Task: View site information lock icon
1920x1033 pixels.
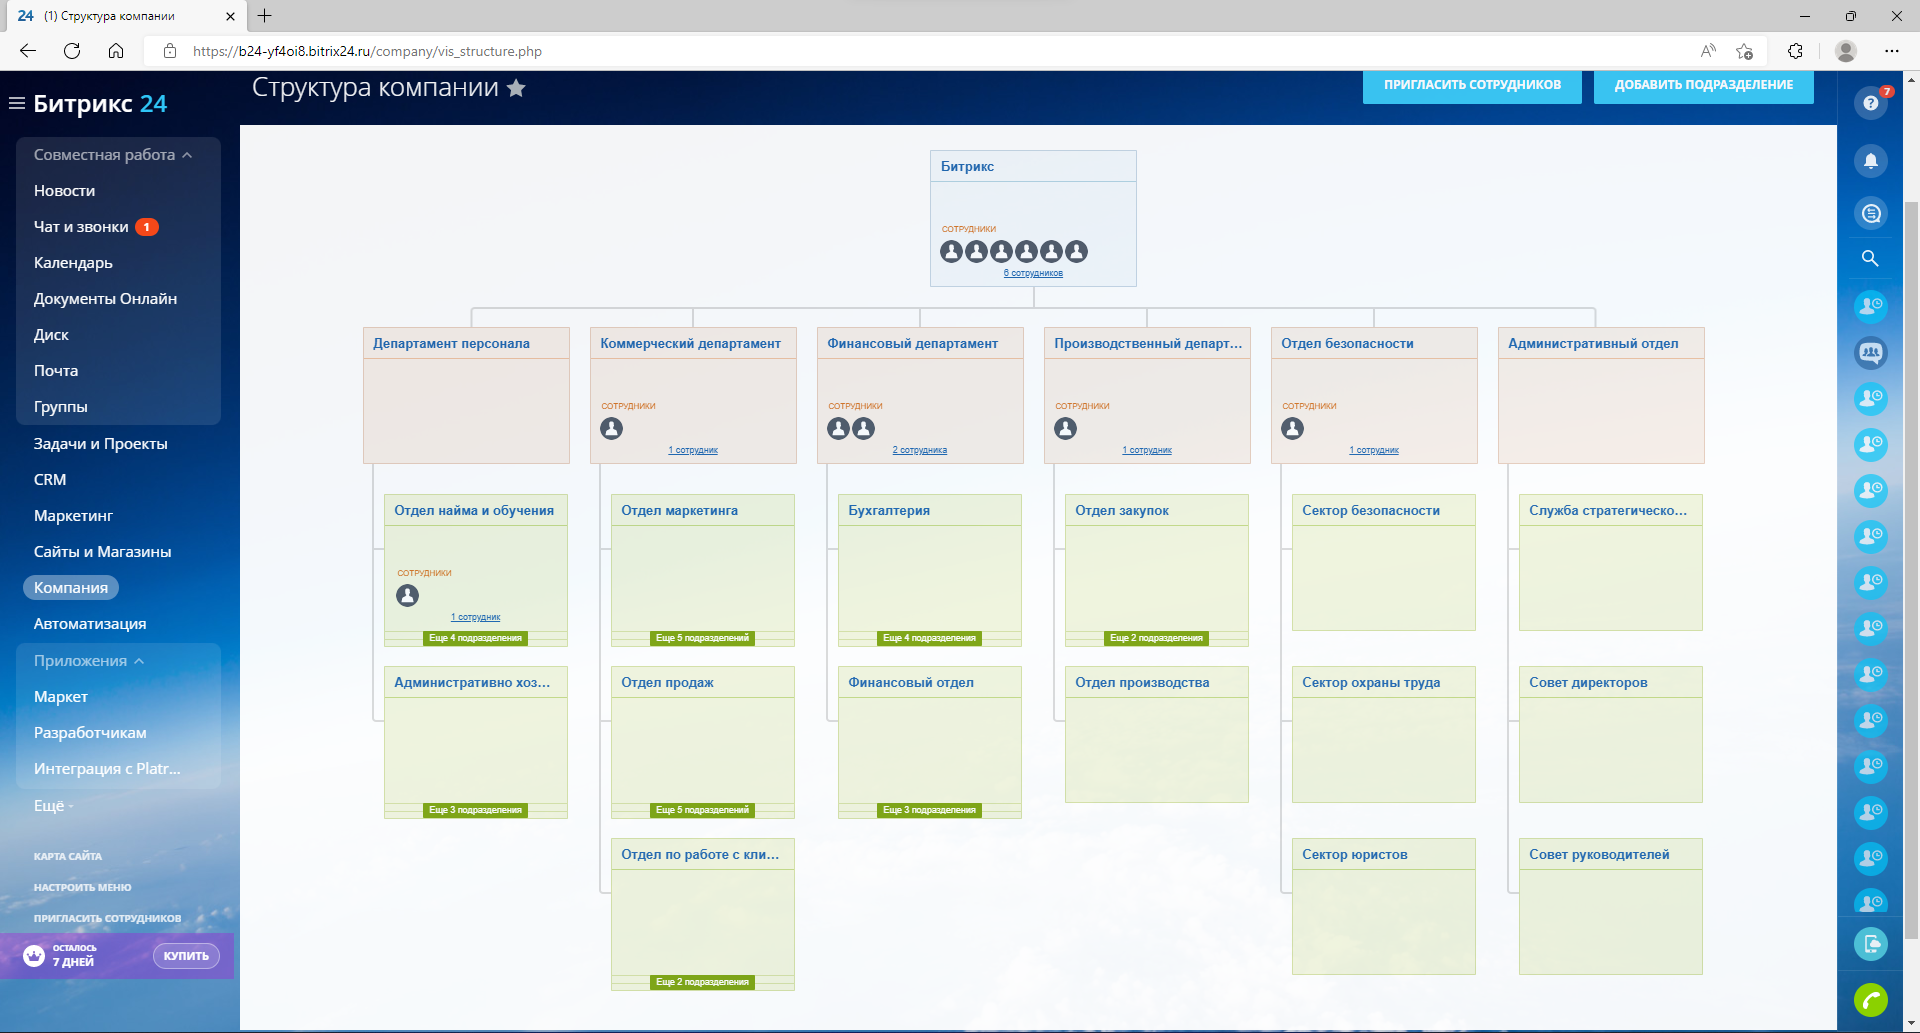Action: pyautogui.click(x=170, y=51)
